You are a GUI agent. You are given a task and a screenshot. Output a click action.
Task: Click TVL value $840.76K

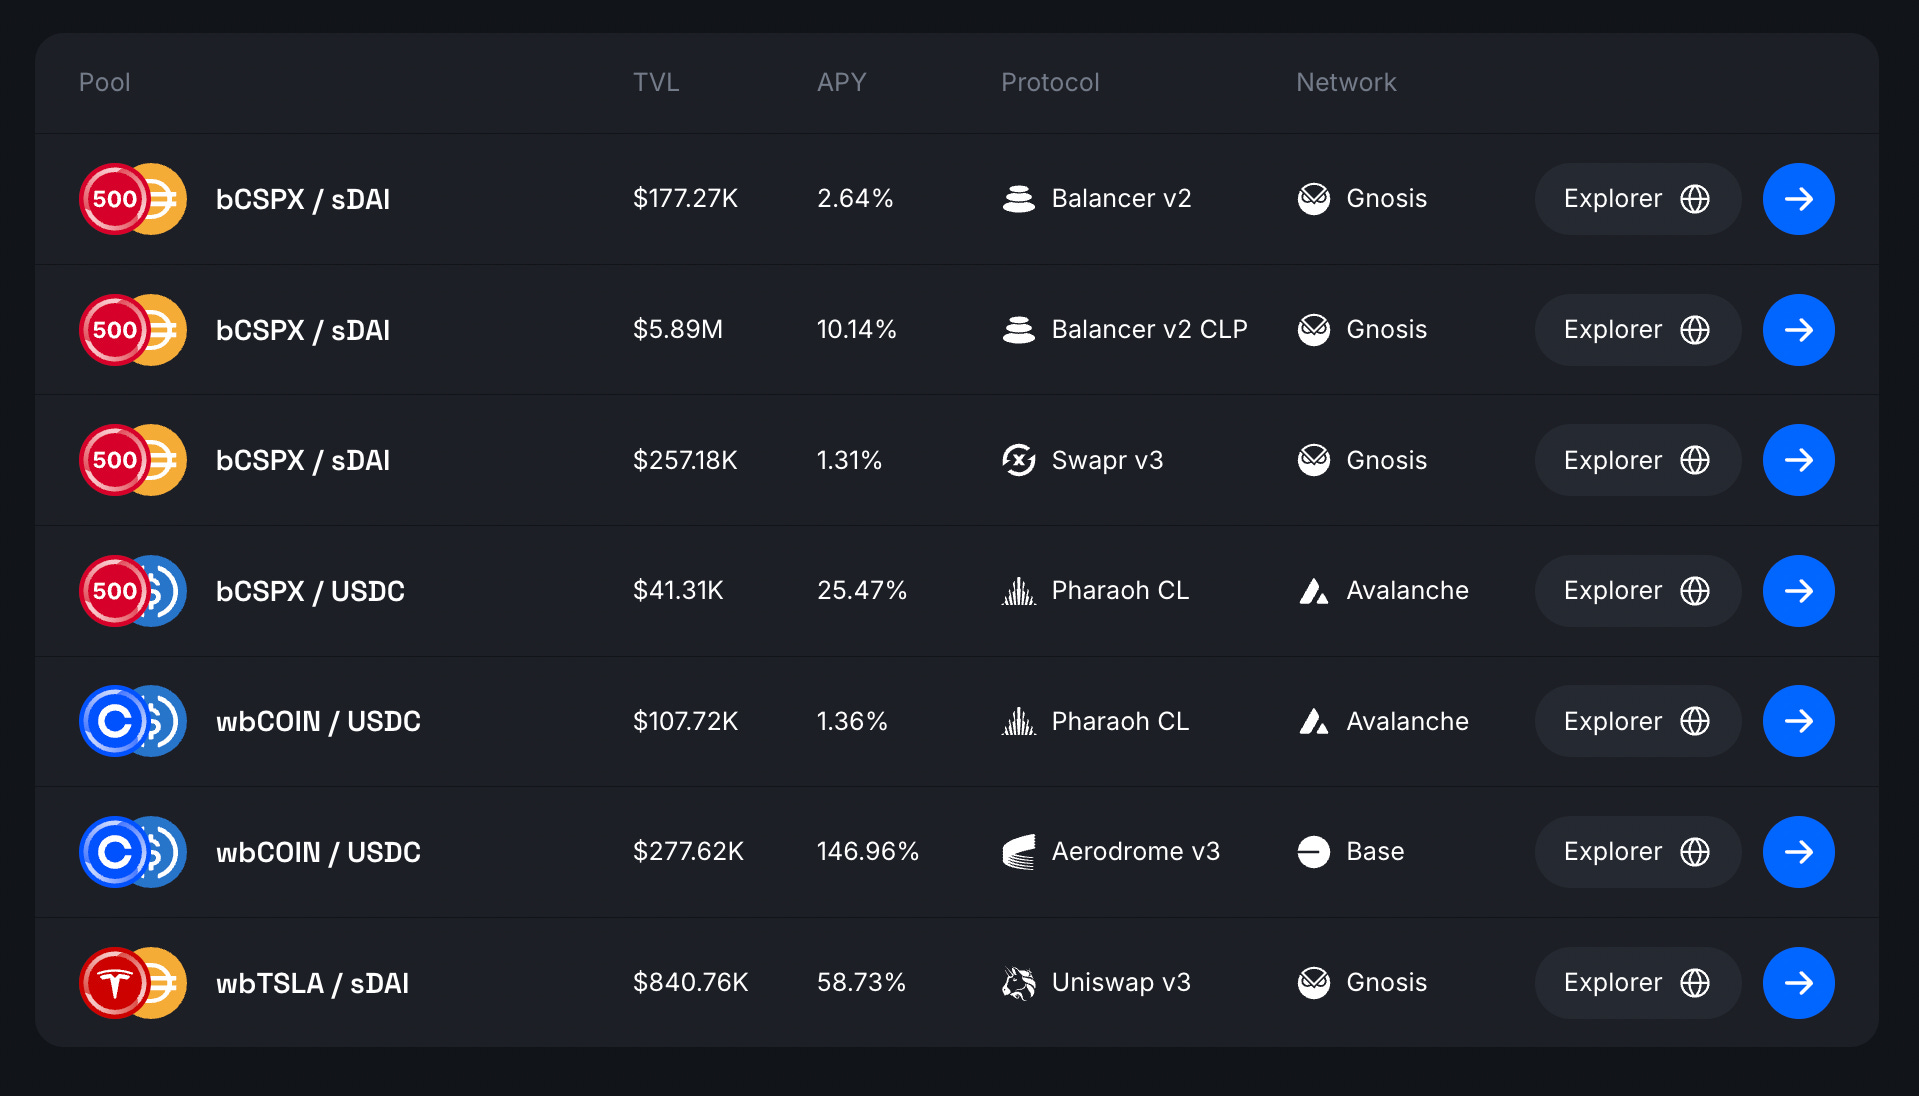pos(691,983)
